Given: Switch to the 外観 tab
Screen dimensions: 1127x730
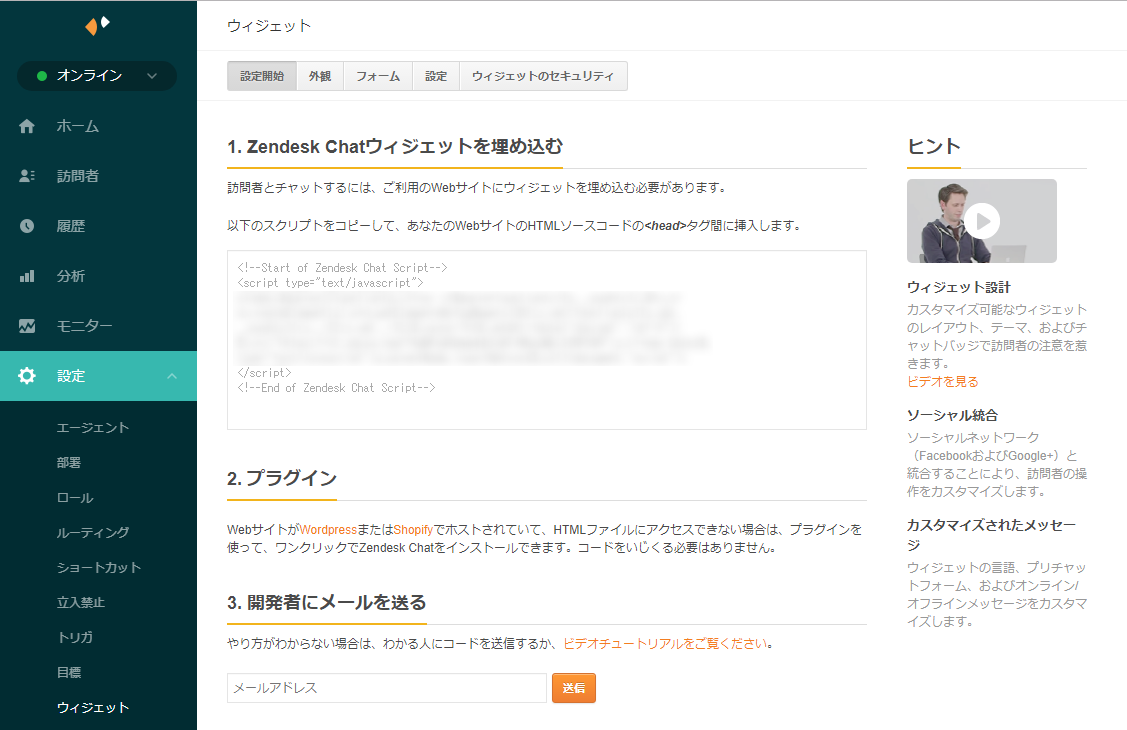Looking at the screenshot, I should [319, 76].
